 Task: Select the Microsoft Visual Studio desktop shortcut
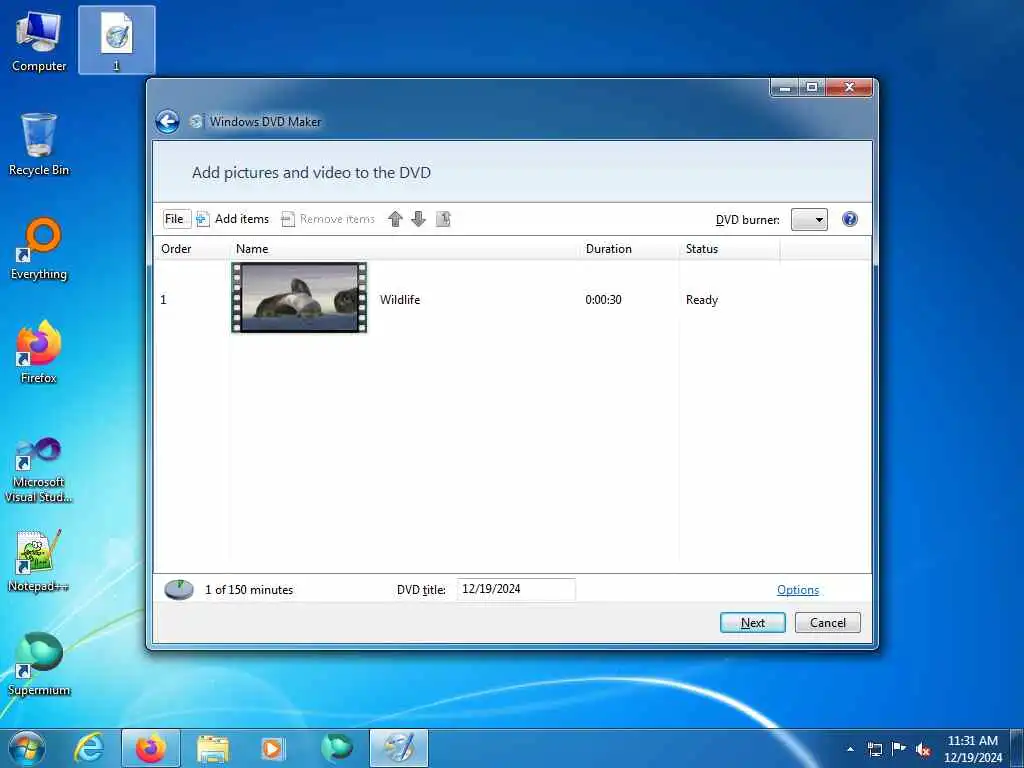pyautogui.click(x=39, y=470)
